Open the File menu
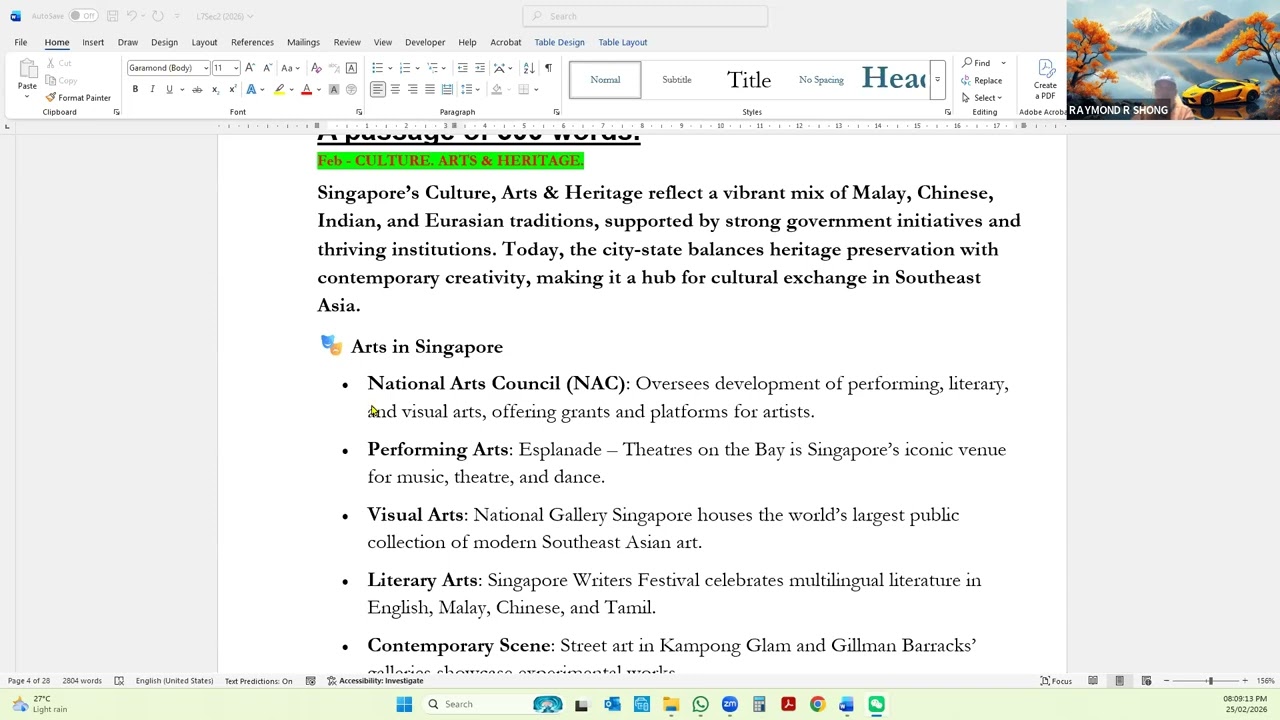The width and height of the screenshot is (1280, 720). 21,42
